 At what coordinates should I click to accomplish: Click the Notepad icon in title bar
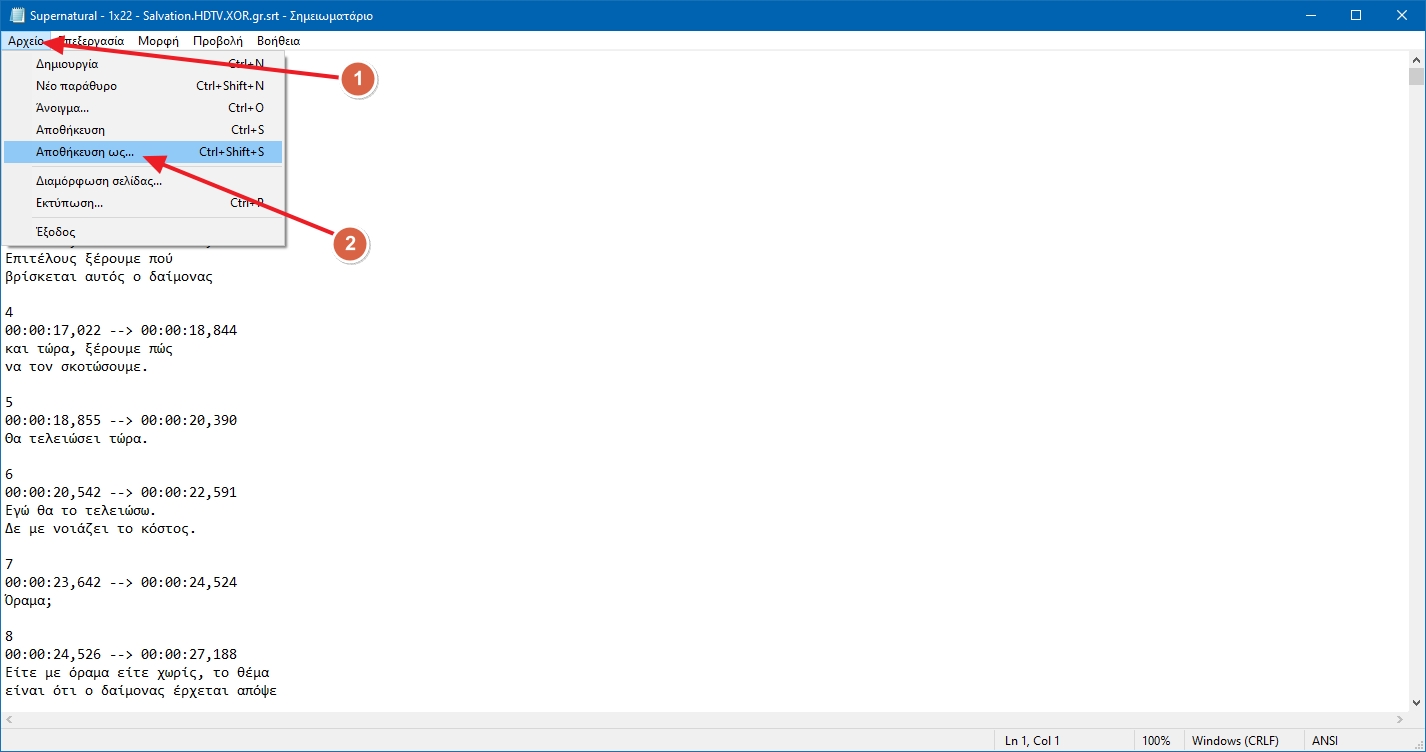coord(16,15)
